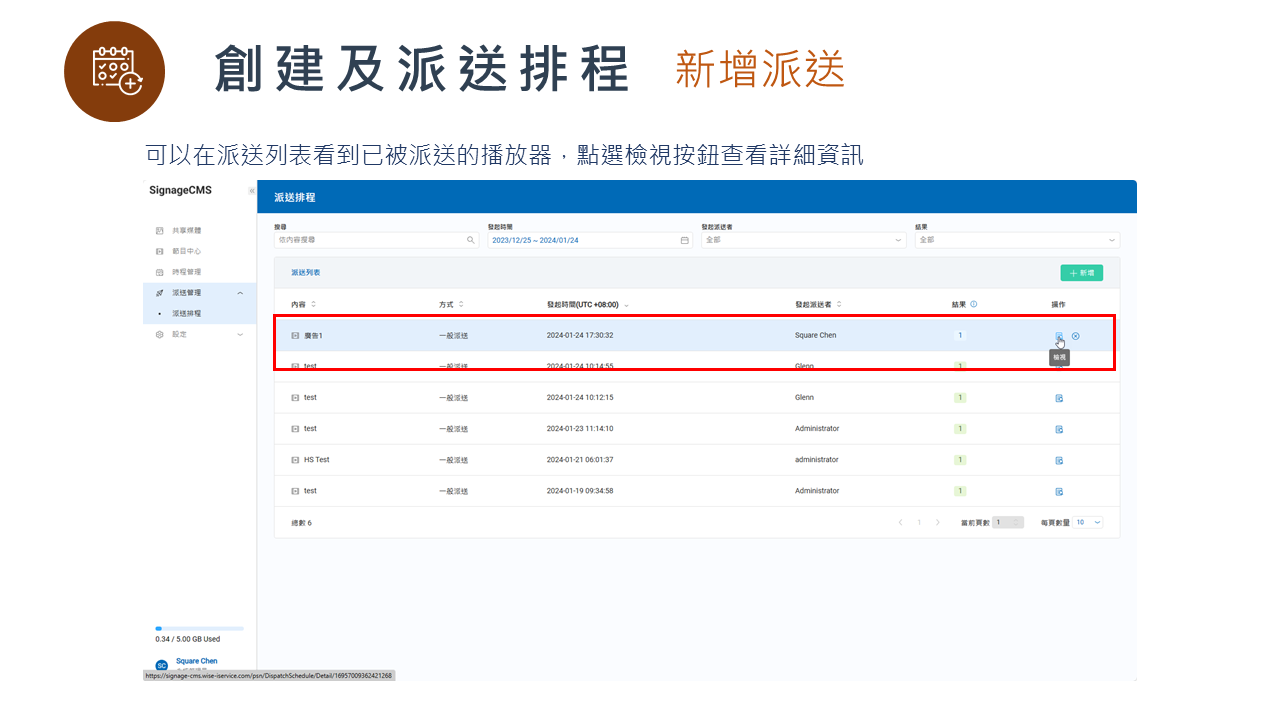Select the 派送管理 send icon
1280x720 pixels.
click(x=160, y=292)
